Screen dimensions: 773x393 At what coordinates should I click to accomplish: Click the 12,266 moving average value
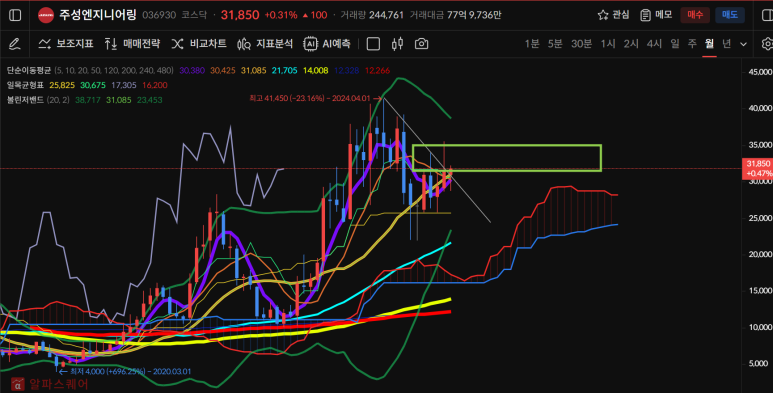(x=377, y=71)
